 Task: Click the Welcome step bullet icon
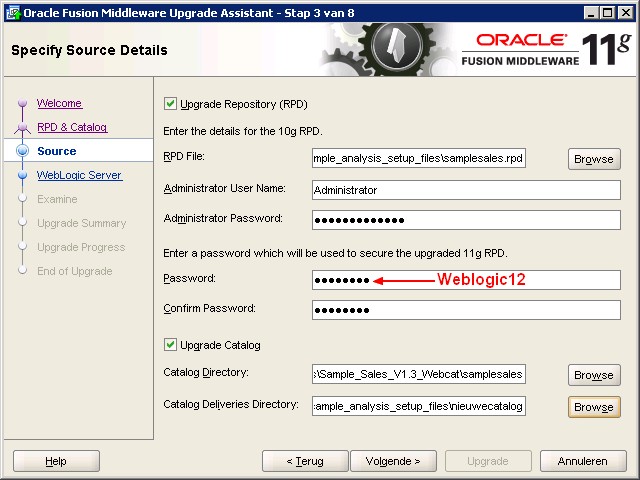[x=22, y=103]
